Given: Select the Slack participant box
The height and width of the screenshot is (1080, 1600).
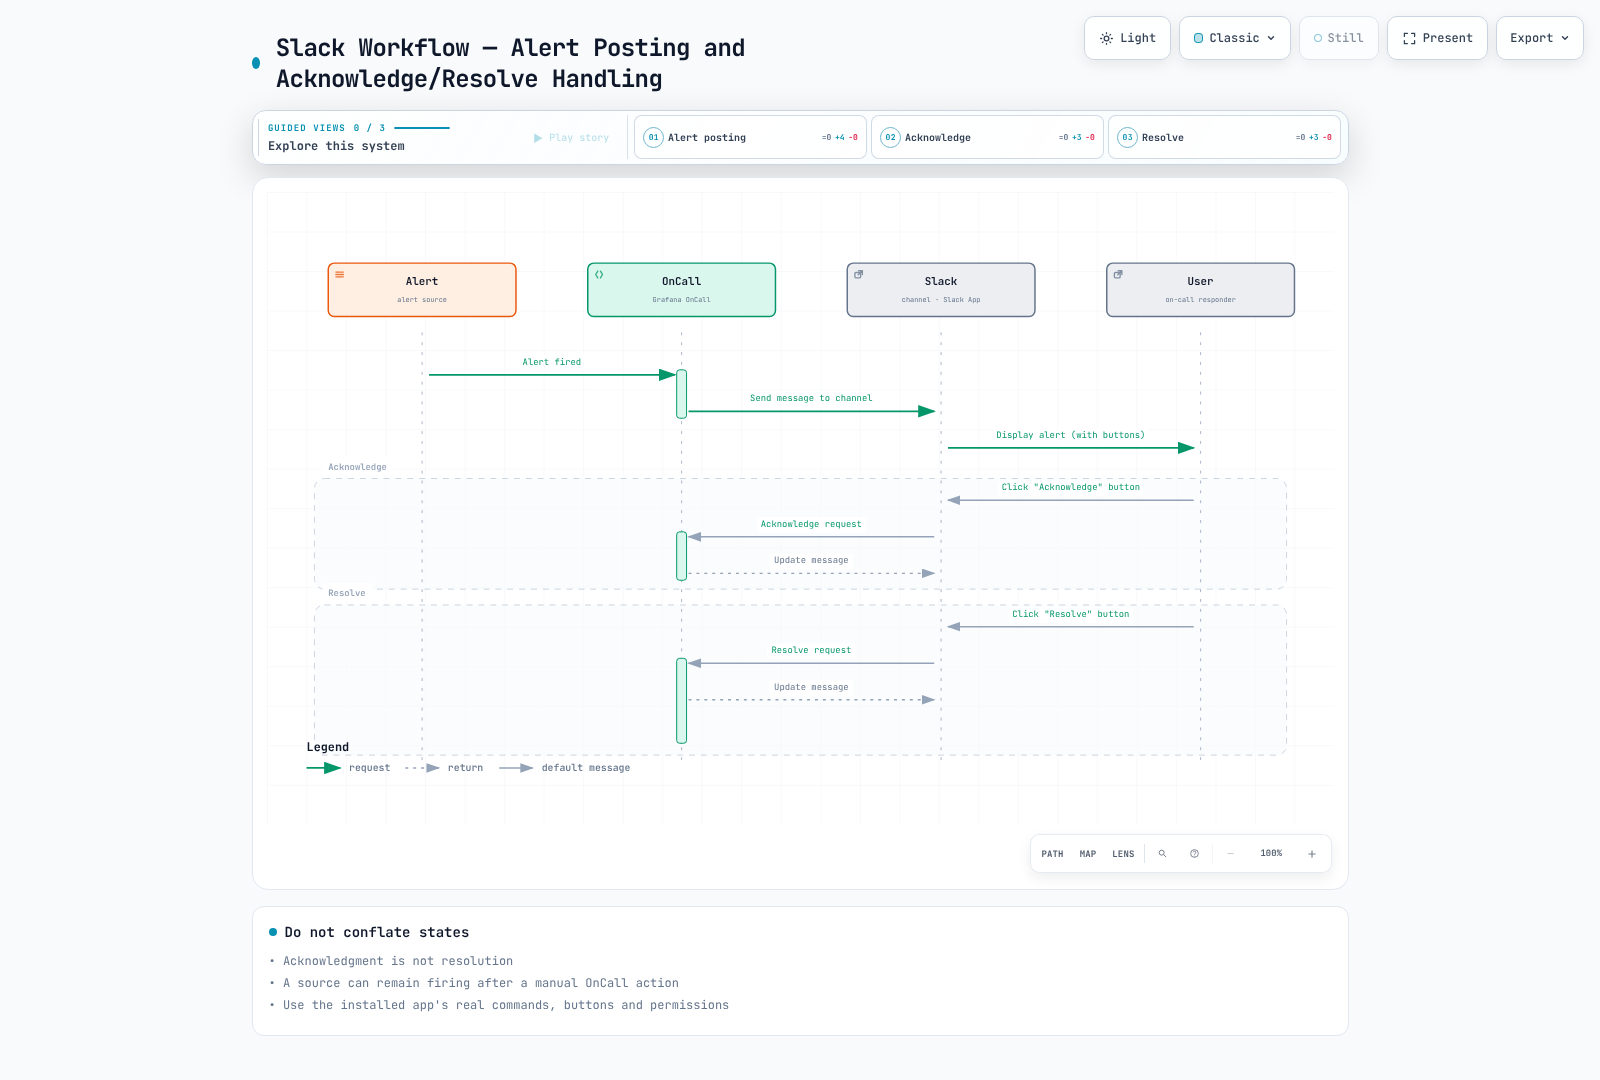Looking at the screenshot, I should (x=941, y=290).
